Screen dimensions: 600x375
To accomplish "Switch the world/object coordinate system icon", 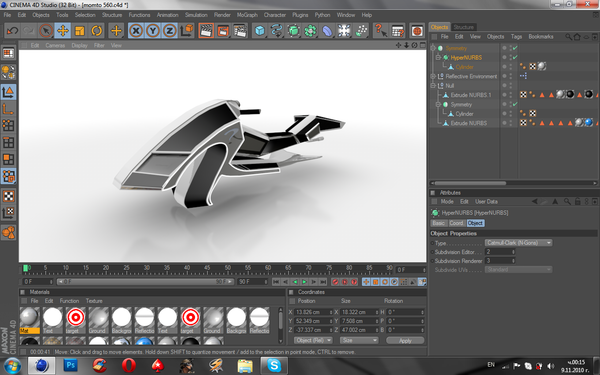I will (187, 31).
